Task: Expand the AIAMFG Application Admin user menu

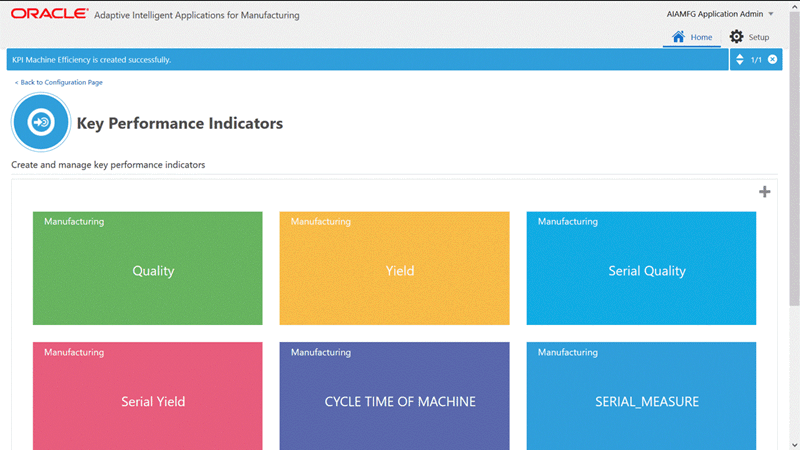Action: 720,14
